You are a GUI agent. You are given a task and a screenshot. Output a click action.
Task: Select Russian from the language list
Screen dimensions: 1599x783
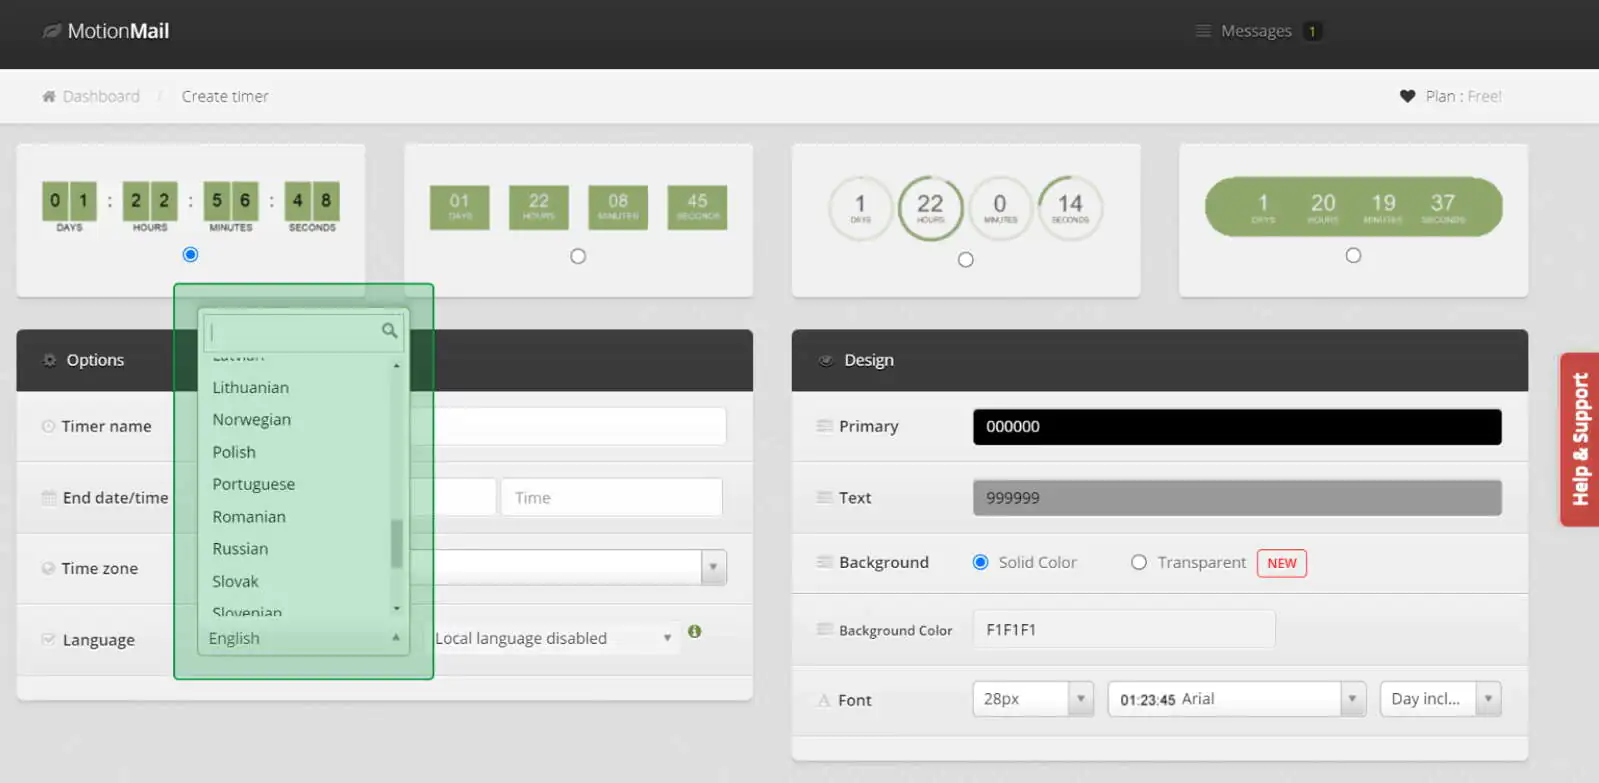pyautogui.click(x=240, y=548)
